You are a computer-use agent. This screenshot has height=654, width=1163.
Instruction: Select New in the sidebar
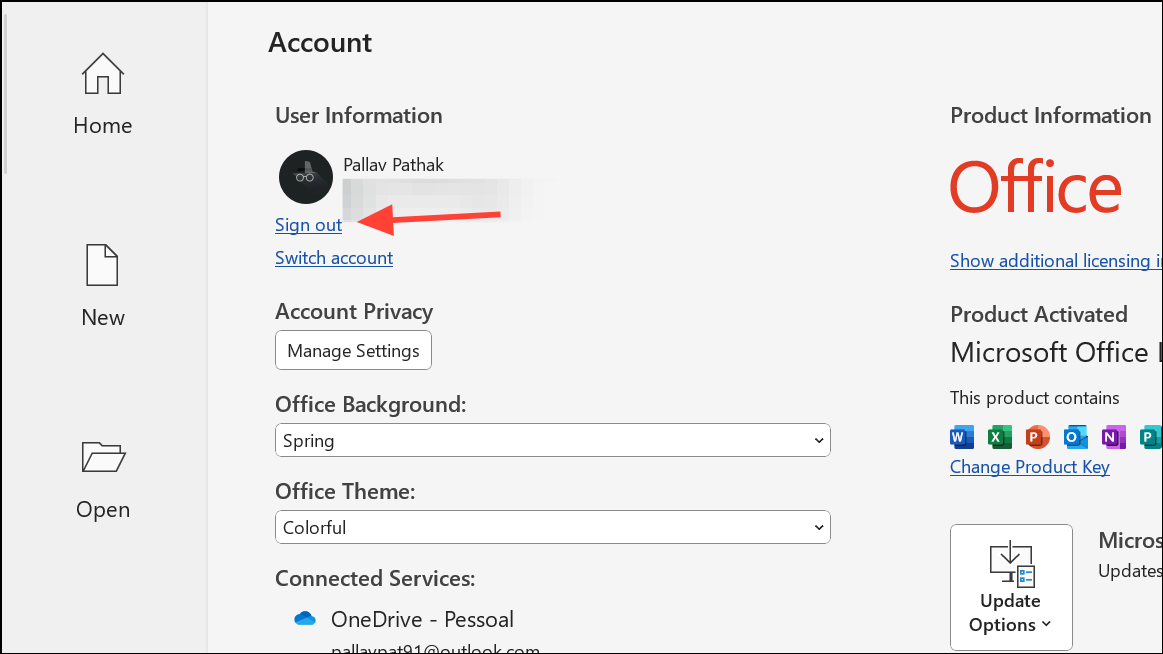coord(102,286)
